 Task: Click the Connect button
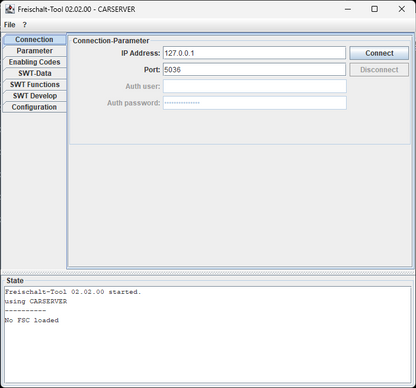click(379, 53)
